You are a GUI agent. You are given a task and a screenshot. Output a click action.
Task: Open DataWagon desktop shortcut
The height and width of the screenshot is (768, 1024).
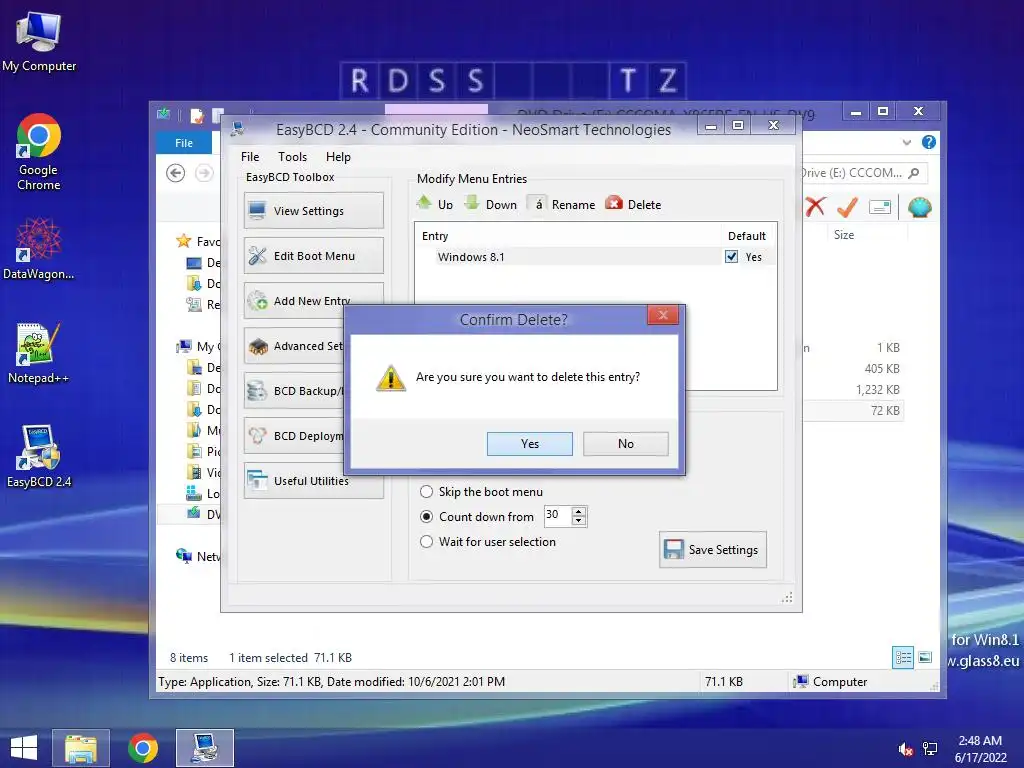coord(39,249)
